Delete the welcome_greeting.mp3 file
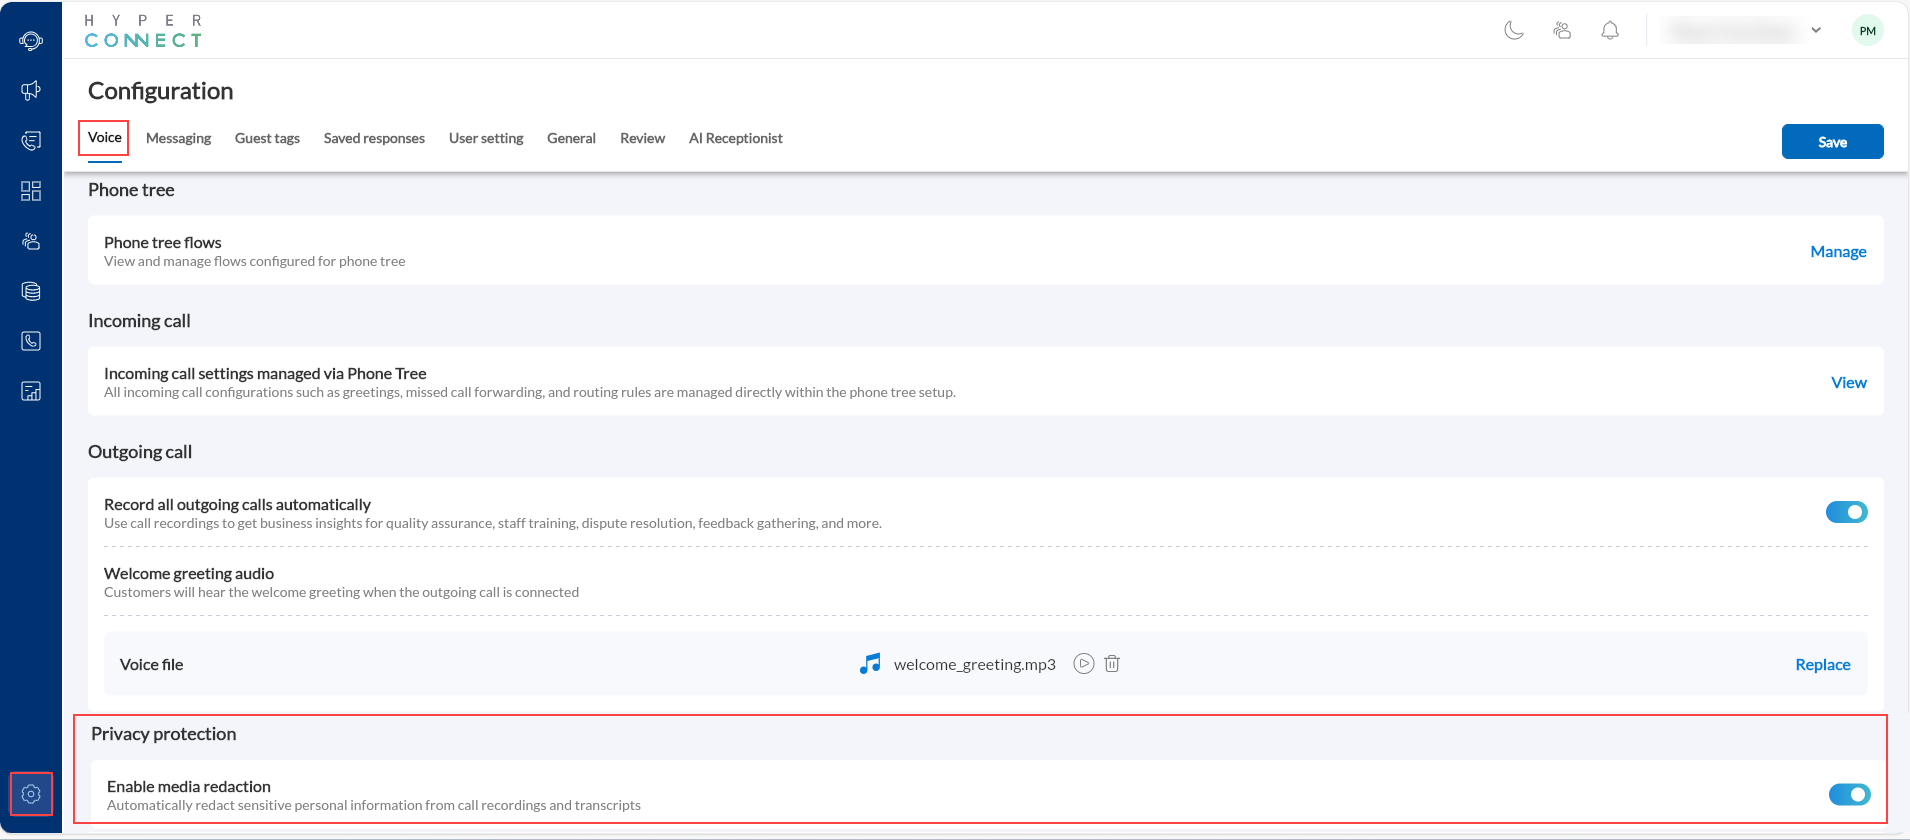The width and height of the screenshot is (1910, 840). click(x=1112, y=664)
